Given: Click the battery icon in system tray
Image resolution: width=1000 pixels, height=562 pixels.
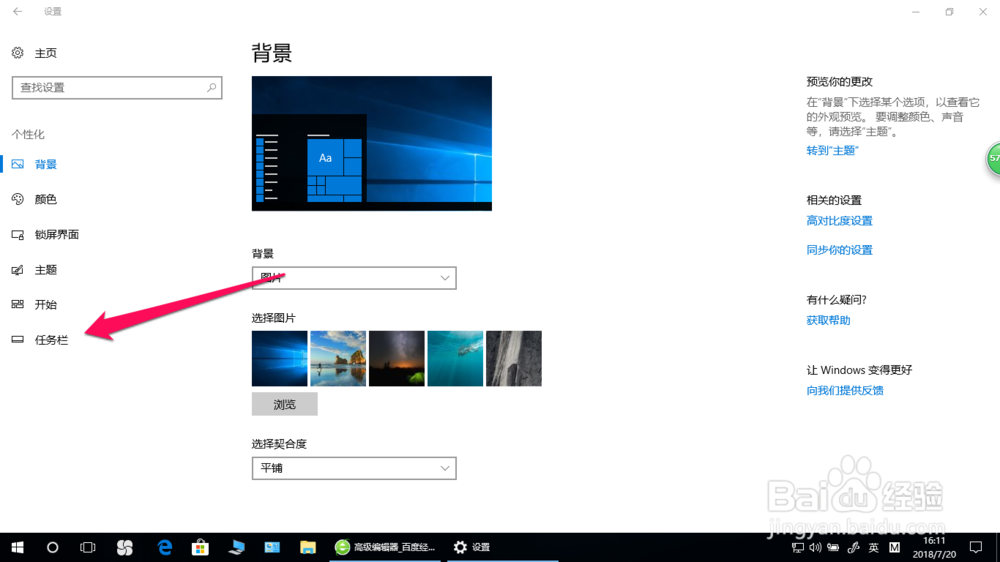Looking at the screenshot, I should [833, 547].
